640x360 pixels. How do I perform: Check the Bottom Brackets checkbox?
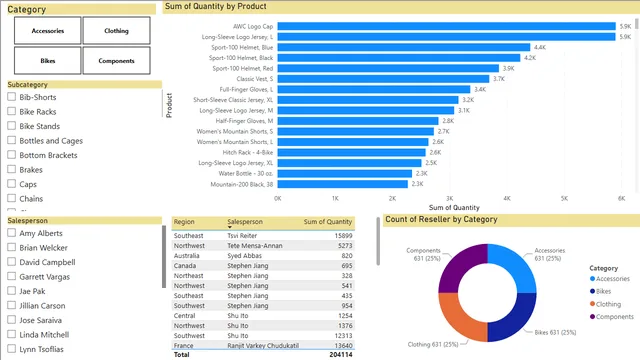[11, 155]
